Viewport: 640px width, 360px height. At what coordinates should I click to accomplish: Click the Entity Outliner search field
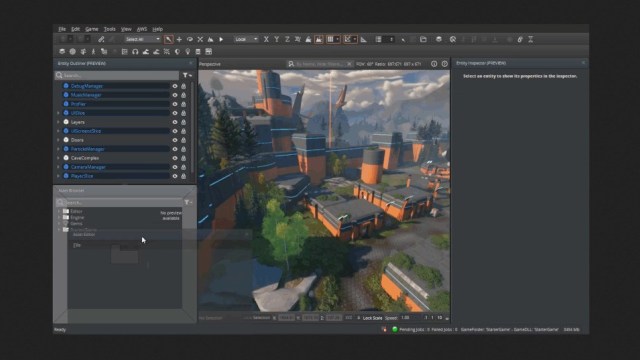pos(117,76)
